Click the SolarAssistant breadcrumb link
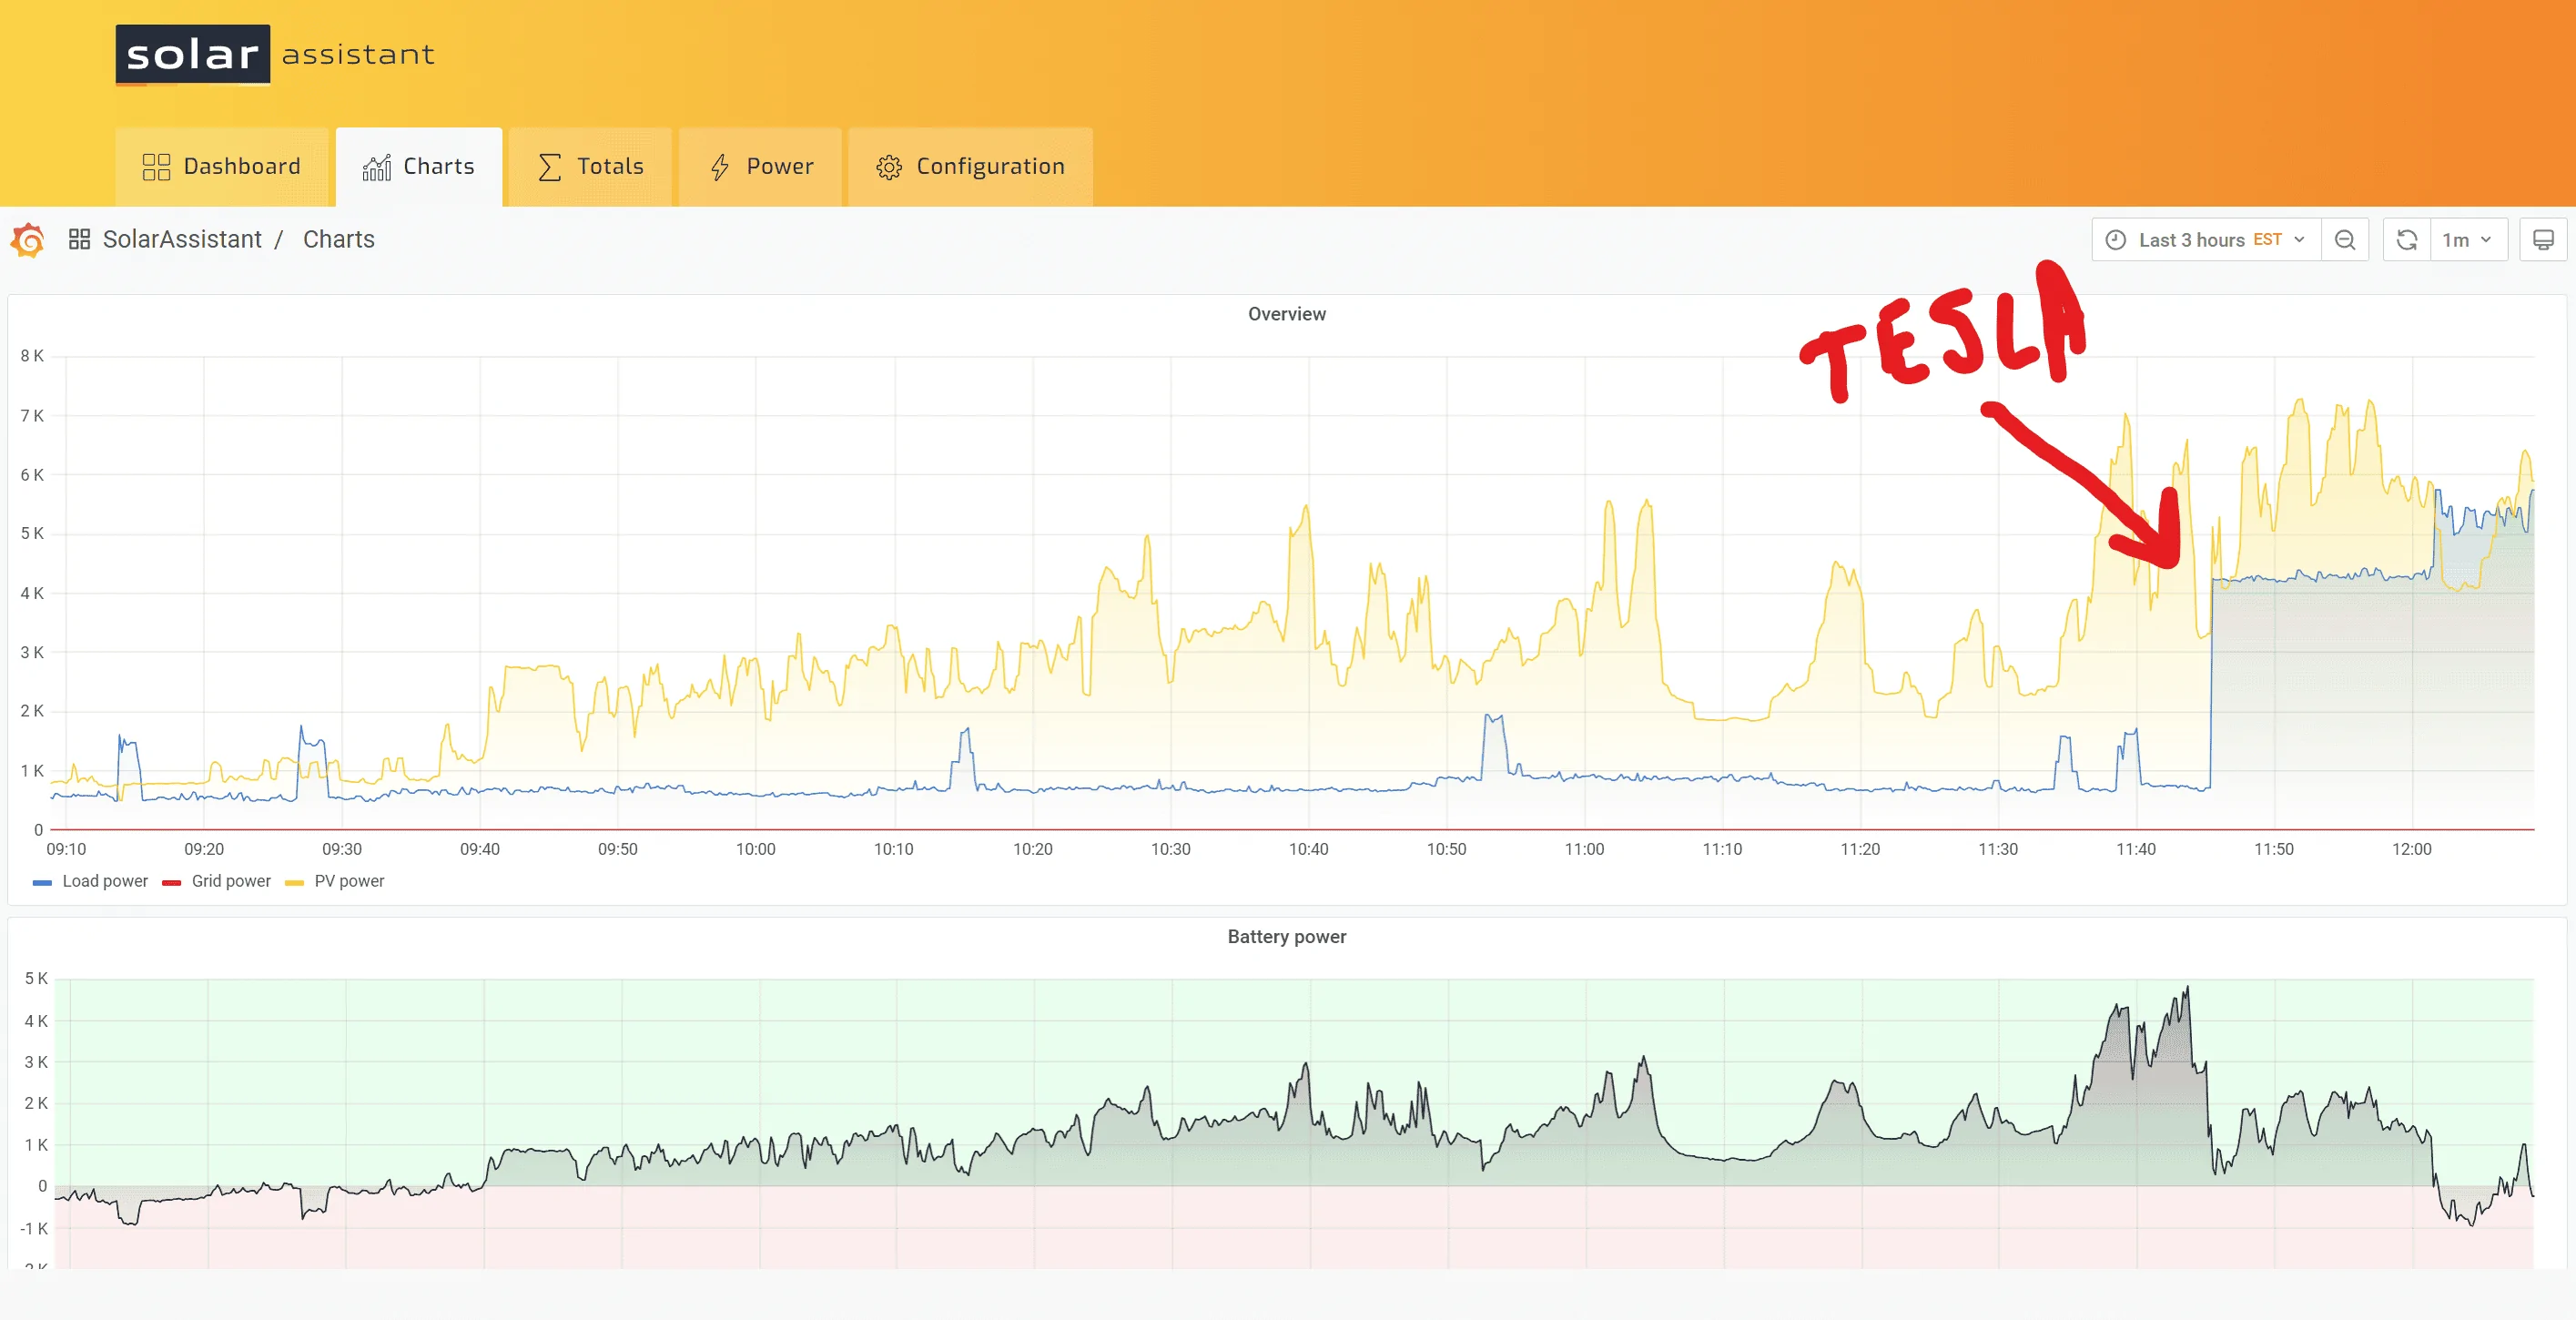 [182, 240]
